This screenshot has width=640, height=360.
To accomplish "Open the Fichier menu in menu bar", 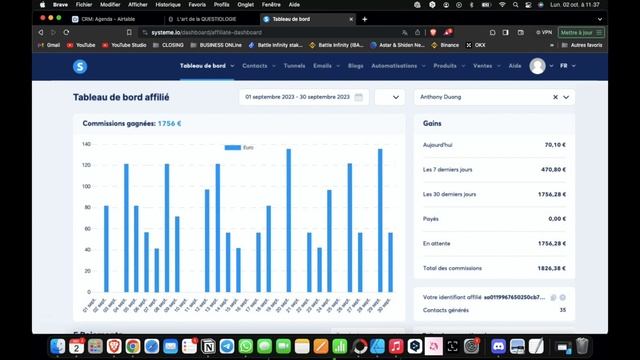I will click(84, 5).
